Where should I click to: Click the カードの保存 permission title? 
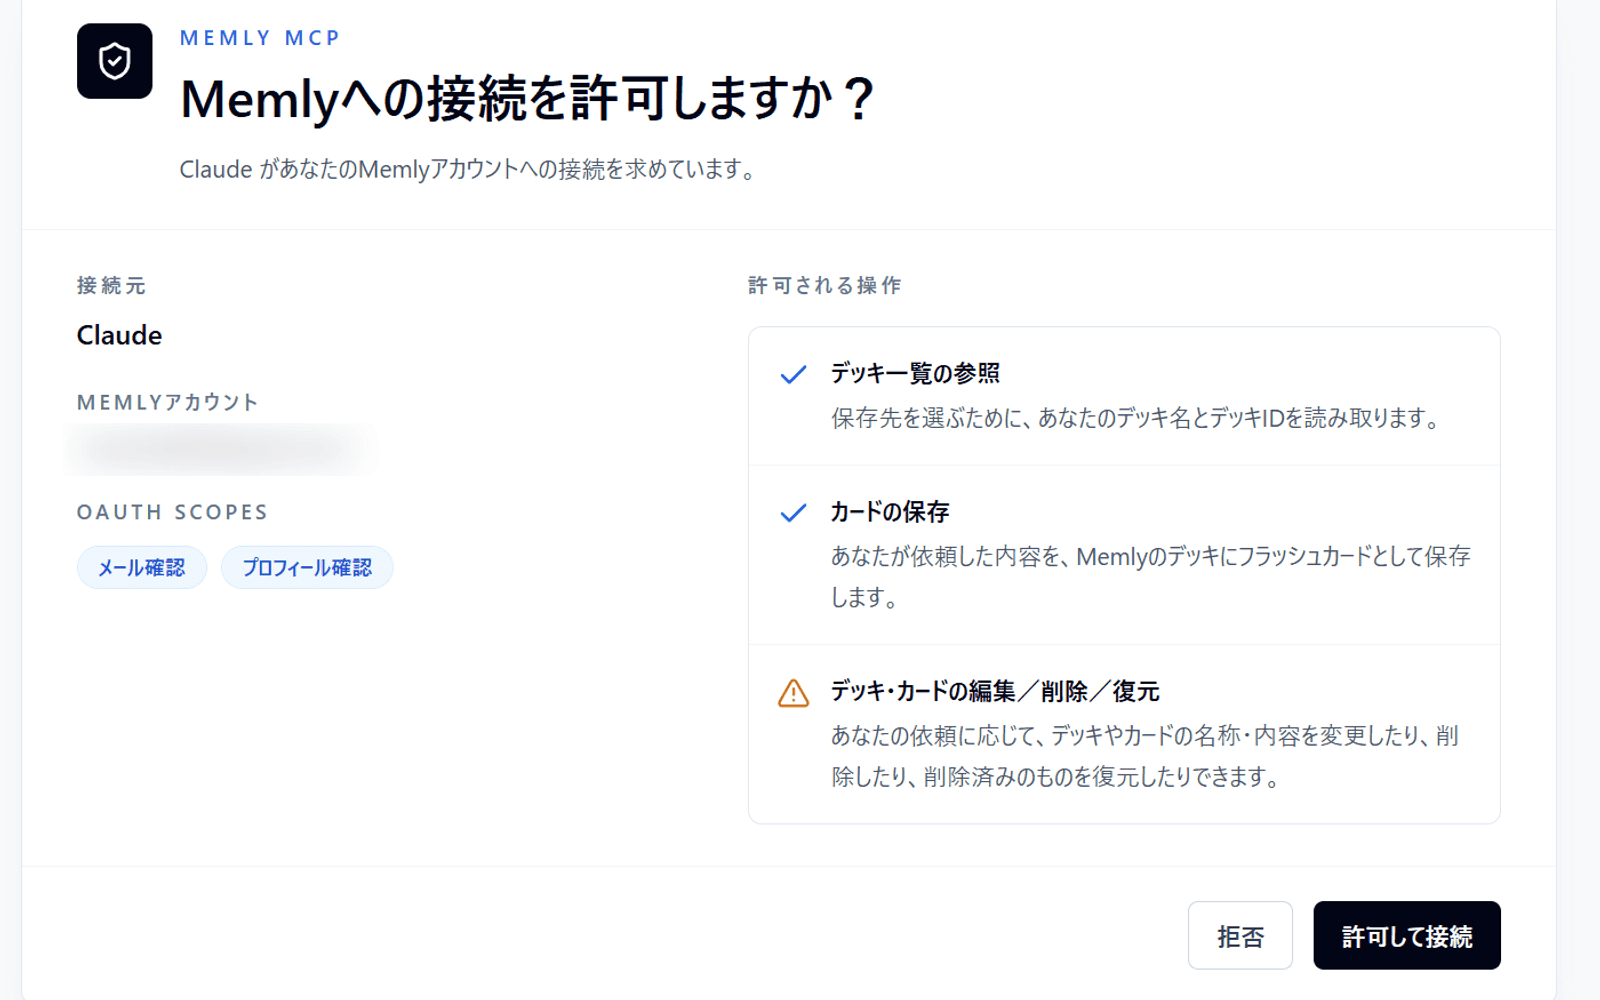click(890, 512)
